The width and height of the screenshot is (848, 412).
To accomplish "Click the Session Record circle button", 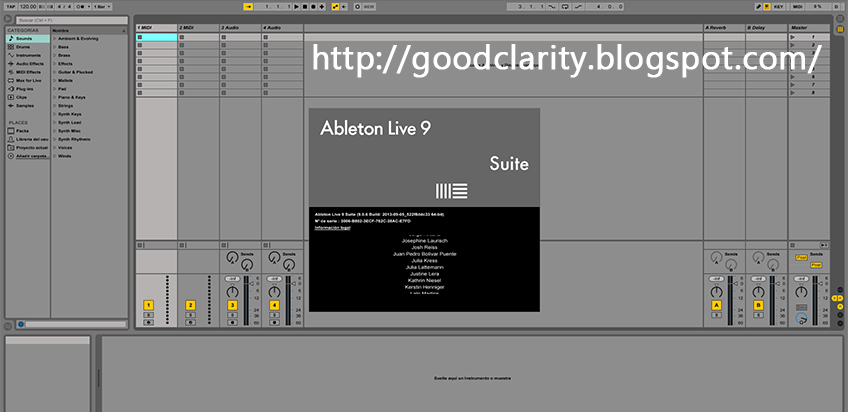I will tap(357, 6).
